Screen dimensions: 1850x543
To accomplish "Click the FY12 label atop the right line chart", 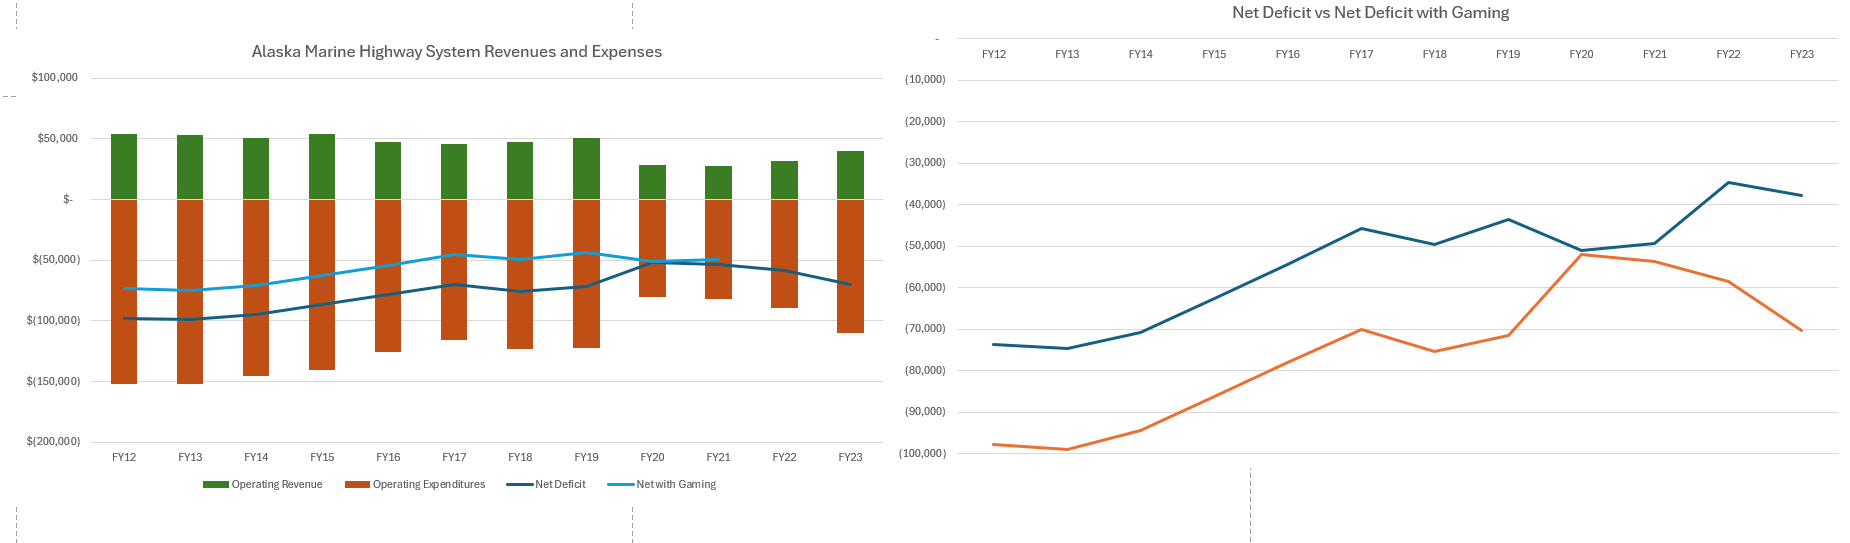I will pyautogui.click(x=993, y=55).
